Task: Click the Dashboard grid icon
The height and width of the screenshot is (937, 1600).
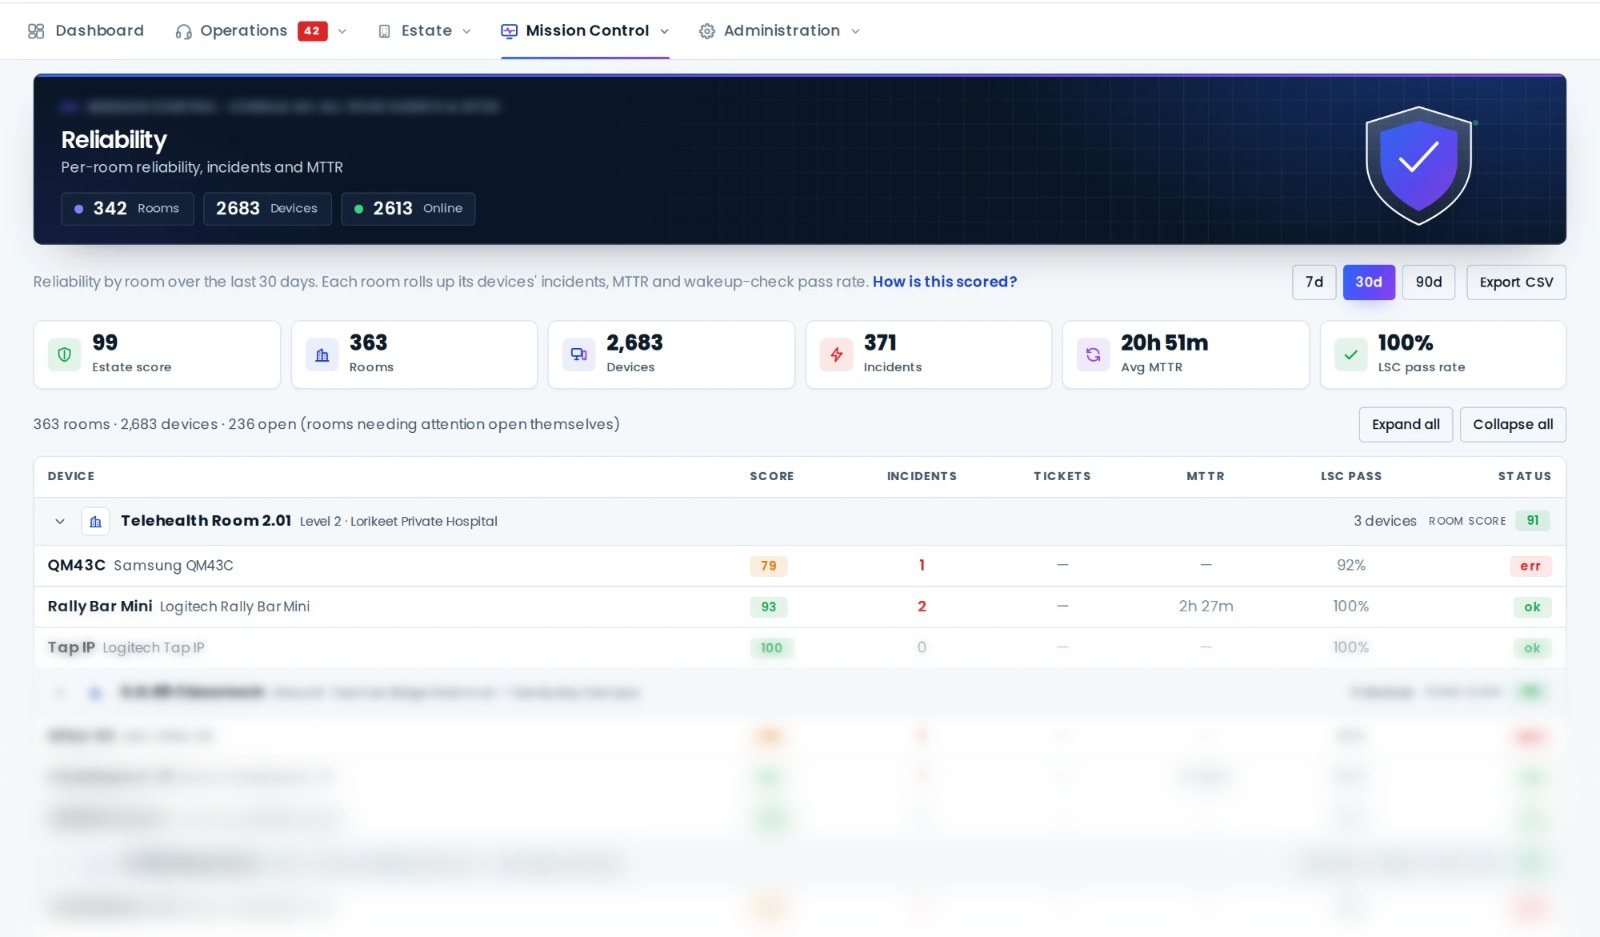Action: [36, 31]
